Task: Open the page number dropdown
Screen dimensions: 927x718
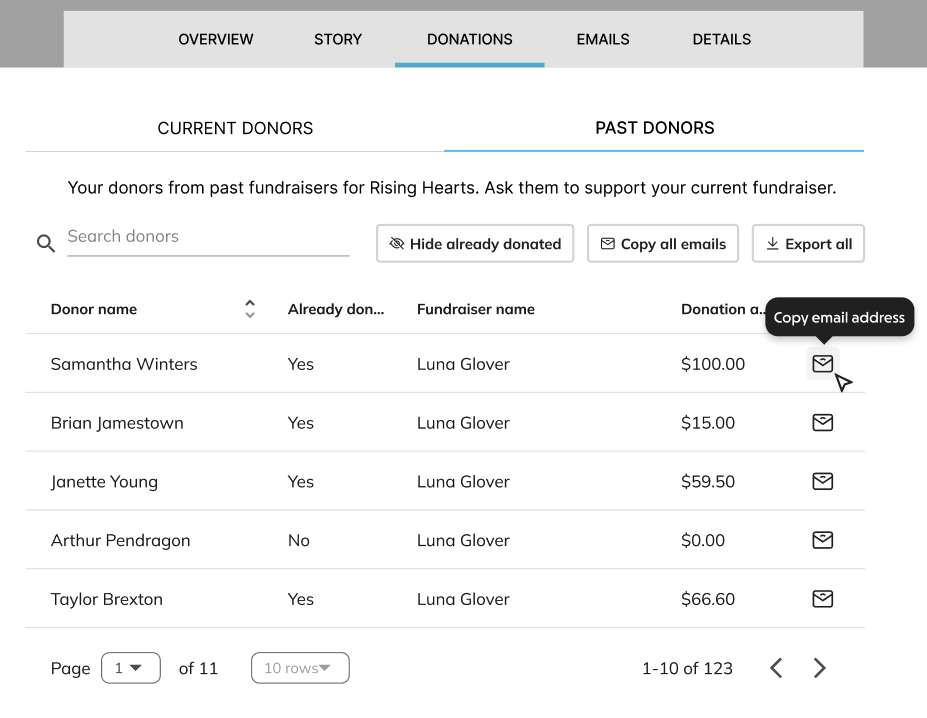Action: tap(131, 668)
